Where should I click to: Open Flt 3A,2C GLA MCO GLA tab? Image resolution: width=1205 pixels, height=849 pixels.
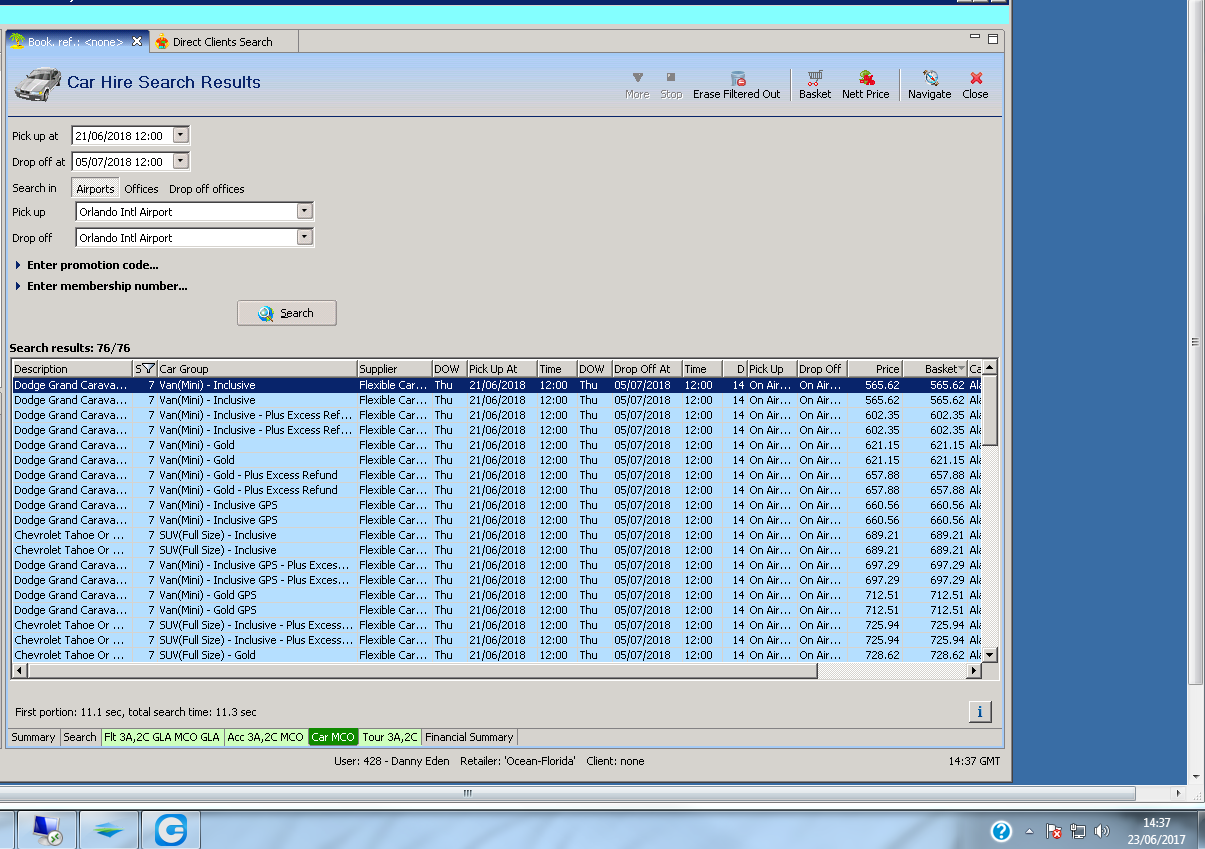[x=162, y=737]
